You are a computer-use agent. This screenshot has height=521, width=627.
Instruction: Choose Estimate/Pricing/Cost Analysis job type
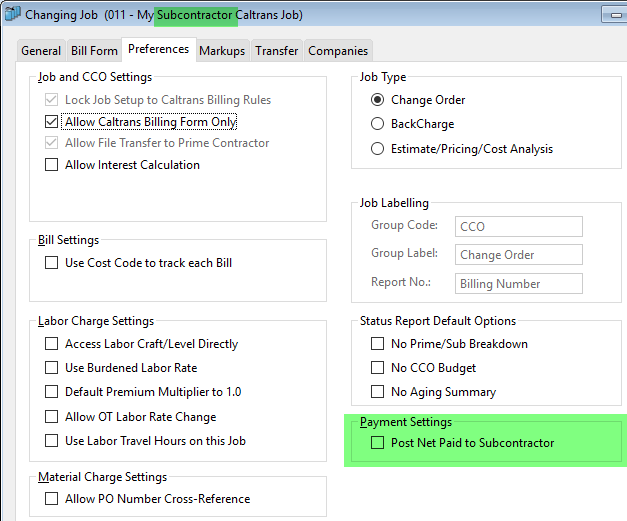(x=377, y=149)
